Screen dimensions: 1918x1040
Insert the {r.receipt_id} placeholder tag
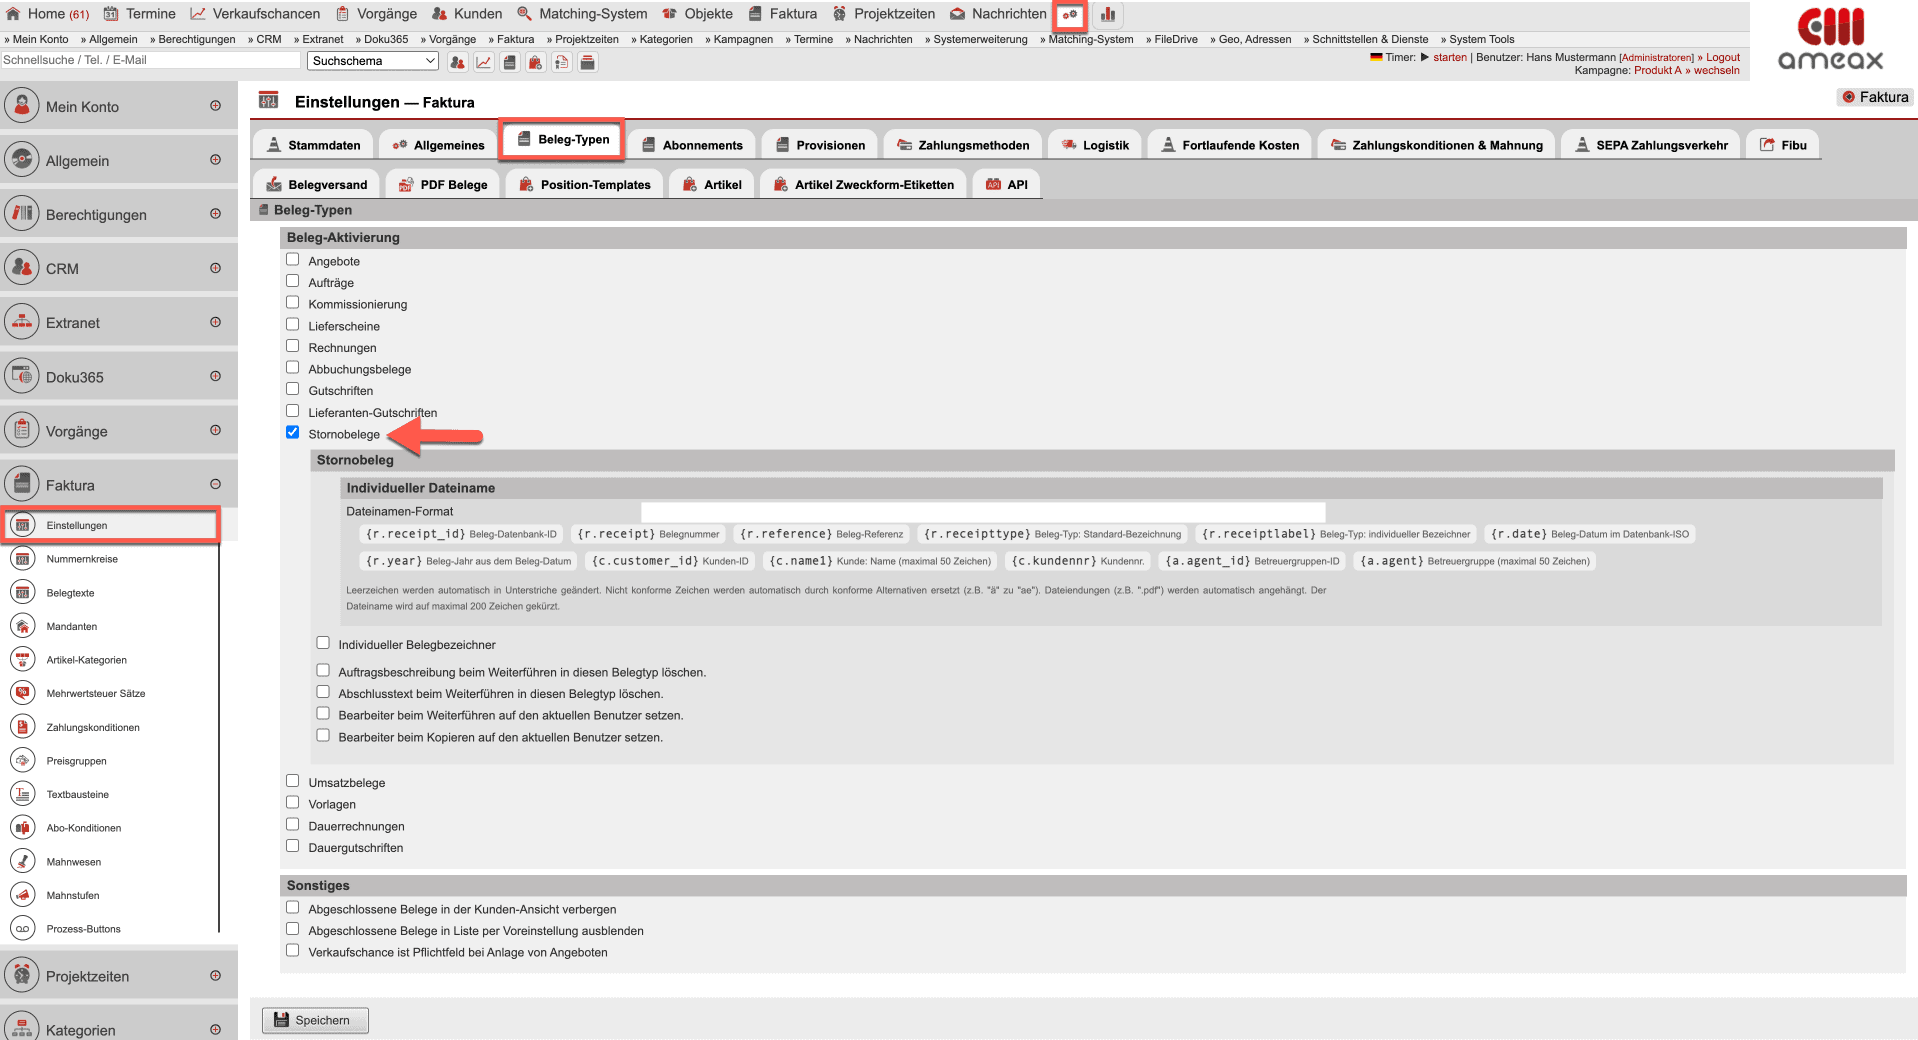(461, 534)
